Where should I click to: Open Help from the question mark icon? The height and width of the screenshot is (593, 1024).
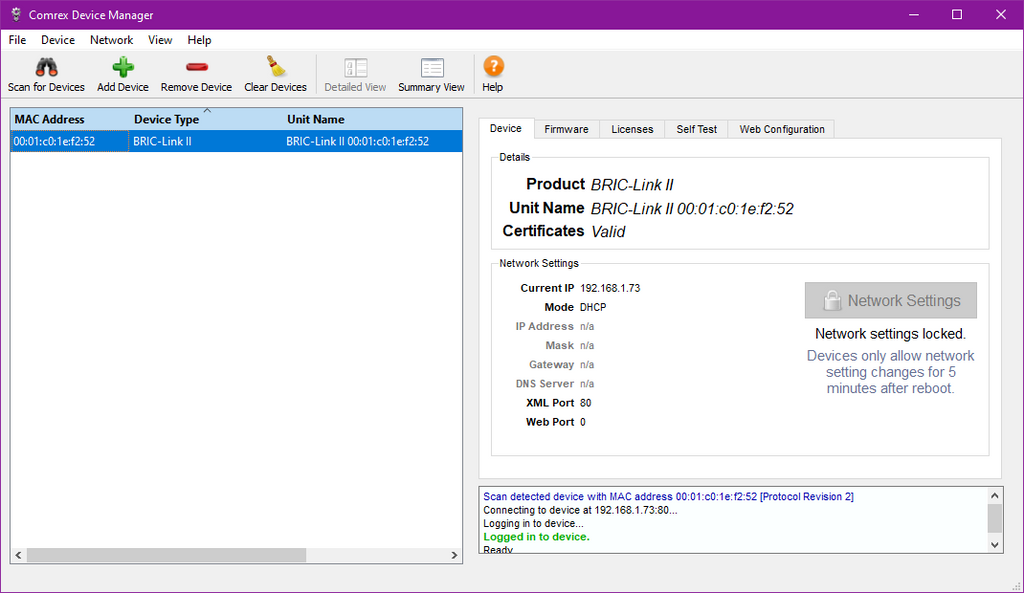coord(493,67)
